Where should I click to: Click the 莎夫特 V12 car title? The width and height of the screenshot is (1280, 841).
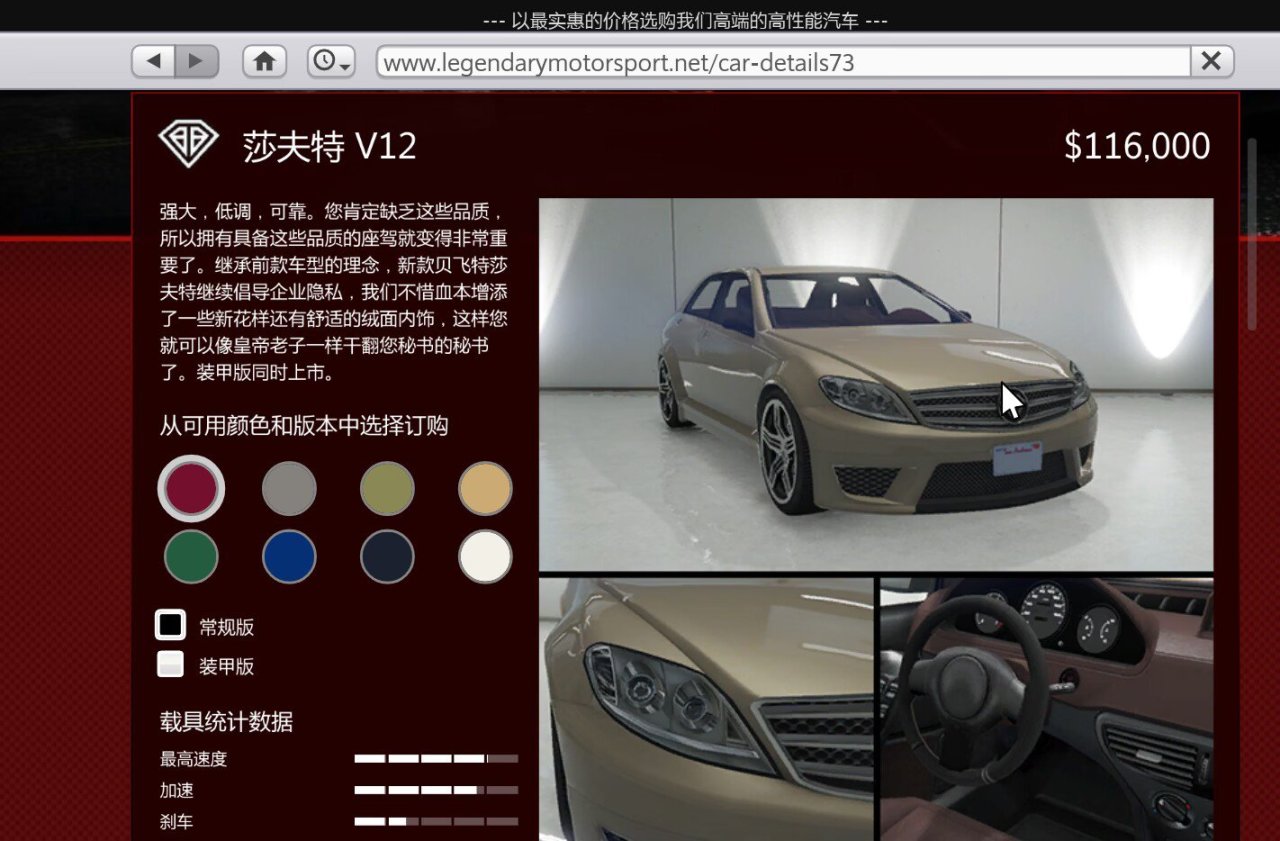[329, 146]
